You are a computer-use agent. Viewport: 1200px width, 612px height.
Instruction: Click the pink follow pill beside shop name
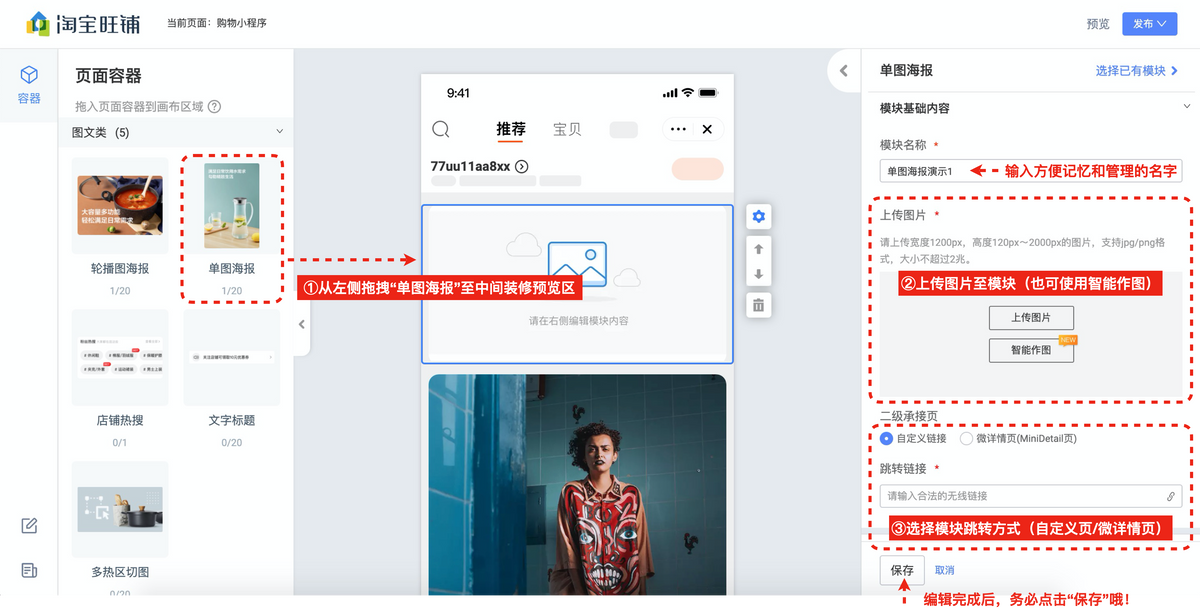coord(698,168)
